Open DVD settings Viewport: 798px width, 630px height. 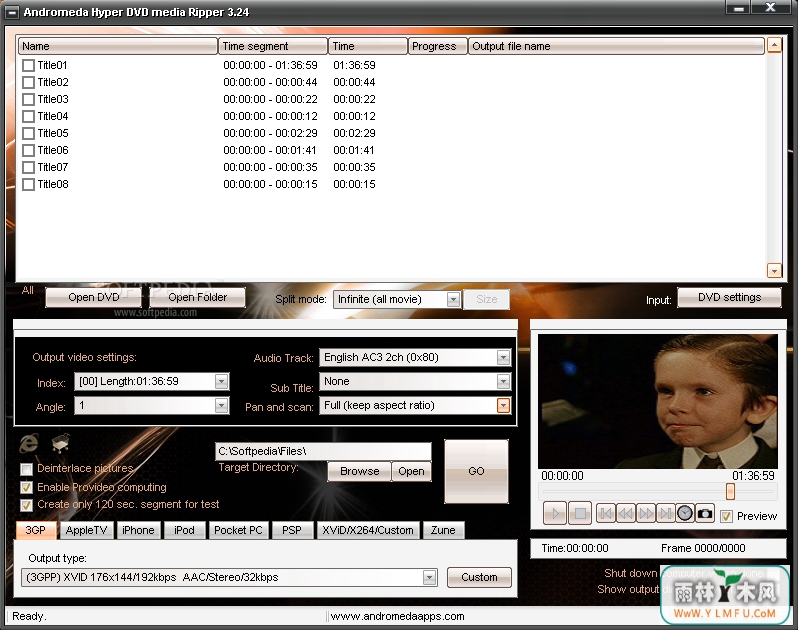click(x=729, y=298)
